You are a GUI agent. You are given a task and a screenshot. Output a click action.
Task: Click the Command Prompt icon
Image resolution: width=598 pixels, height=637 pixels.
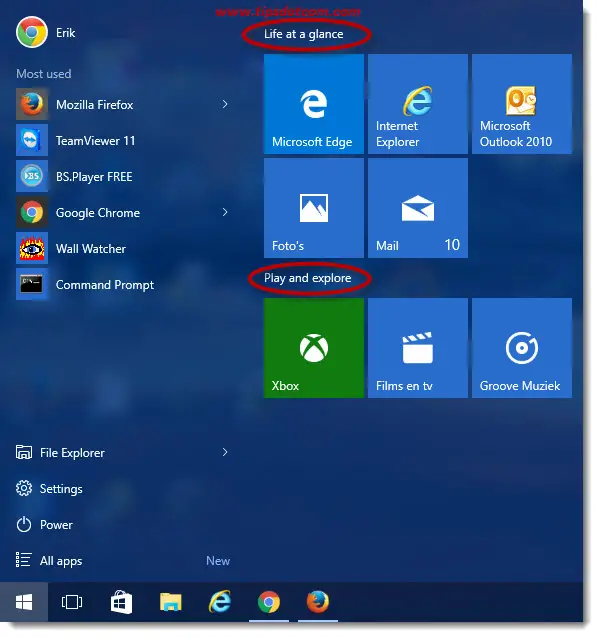[x=32, y=284]
